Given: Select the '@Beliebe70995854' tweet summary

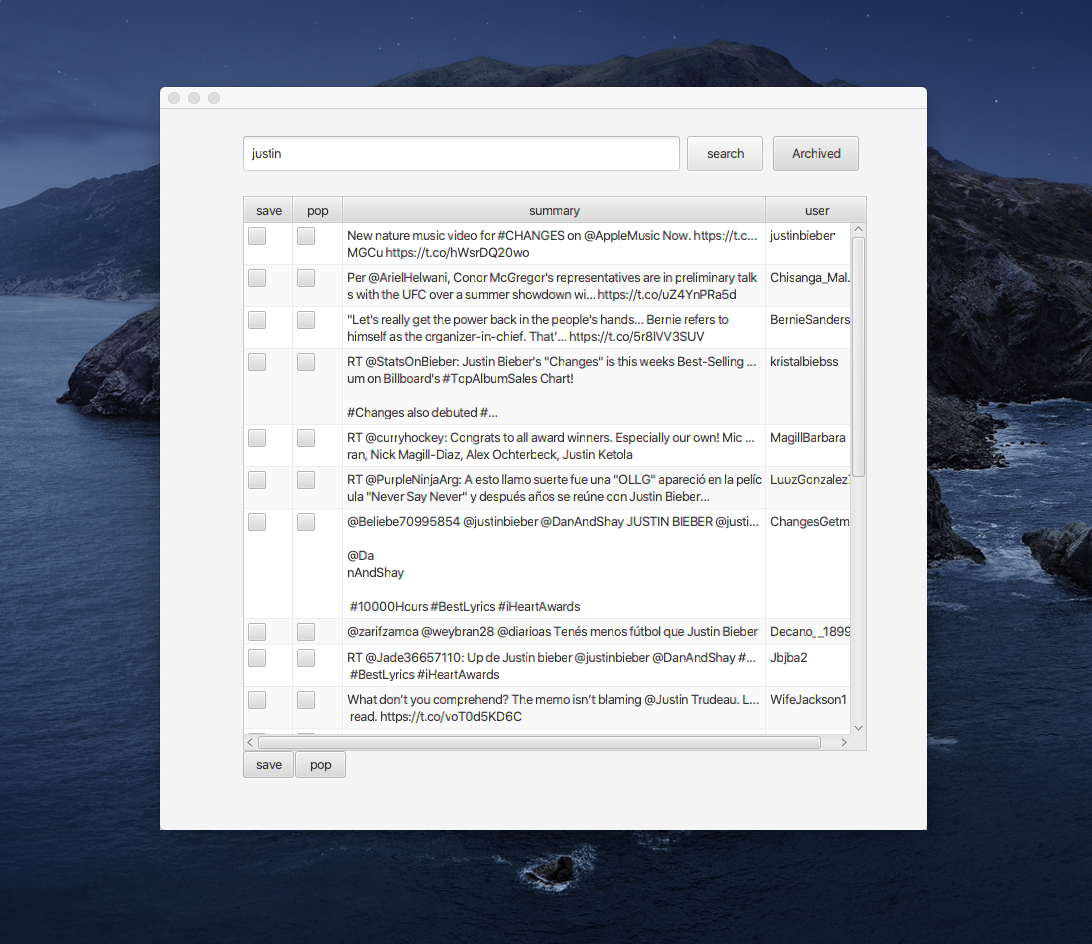Looking at the screenshot, I should click(554, 564).
